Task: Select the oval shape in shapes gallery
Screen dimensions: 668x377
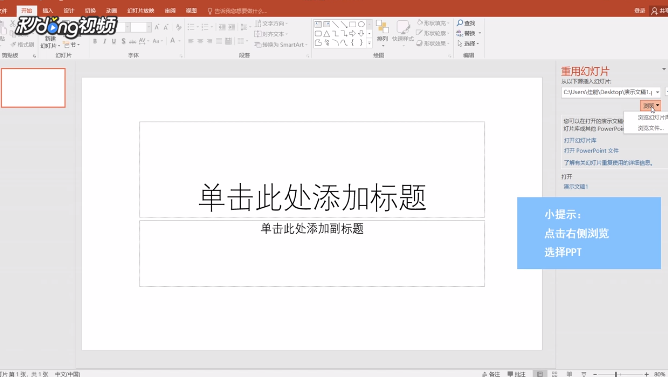Action: click(x=361, y=24)
